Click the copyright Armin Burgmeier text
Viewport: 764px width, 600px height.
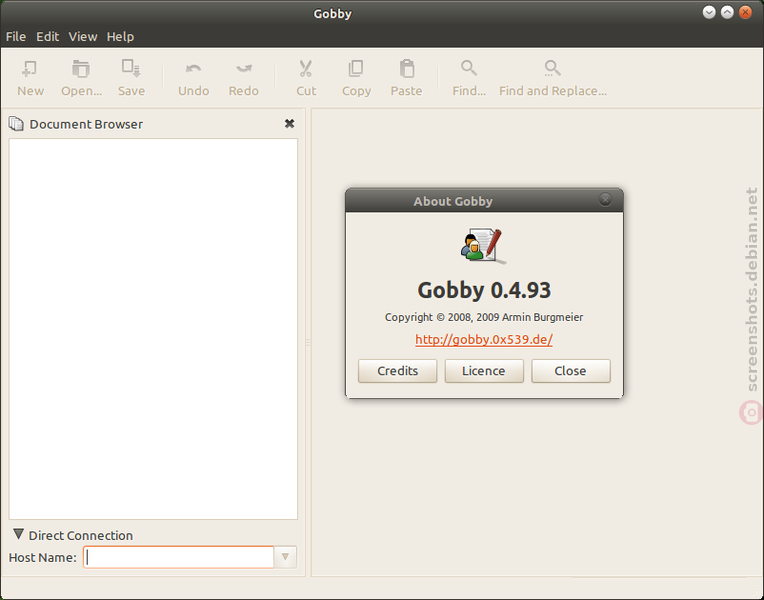484,317
